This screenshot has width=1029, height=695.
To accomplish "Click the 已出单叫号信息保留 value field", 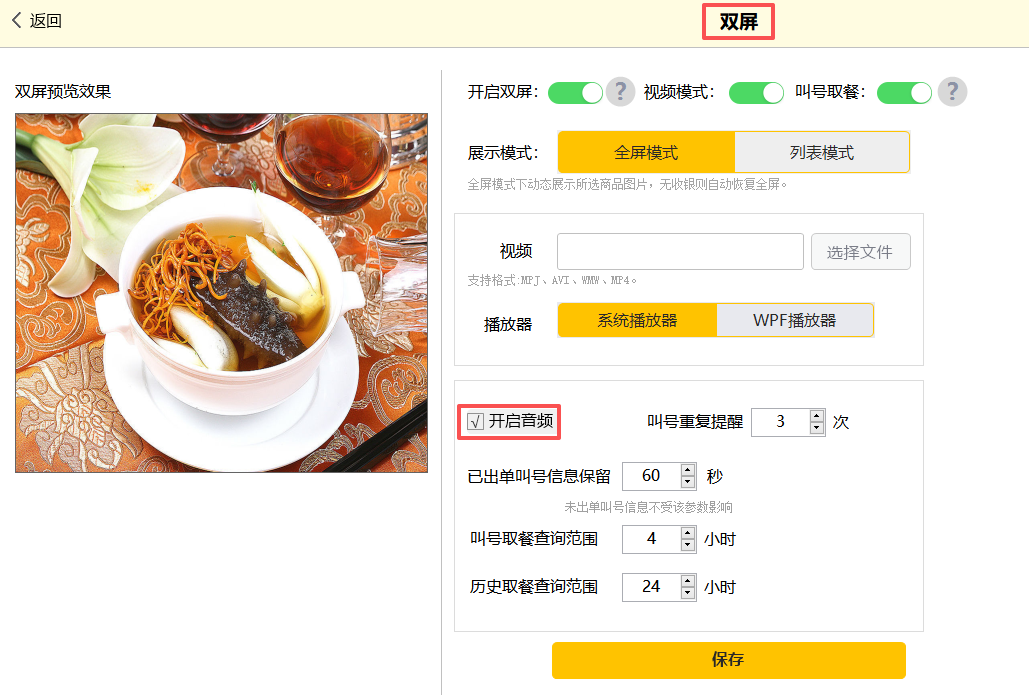I will click(650, 476).
